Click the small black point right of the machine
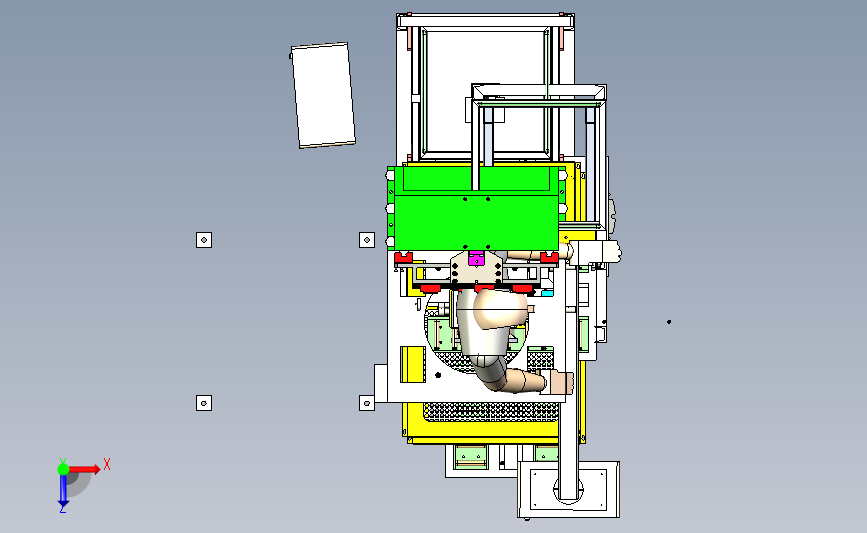The width and height of the screenshot is (867, 533). [x=669, y=322]
